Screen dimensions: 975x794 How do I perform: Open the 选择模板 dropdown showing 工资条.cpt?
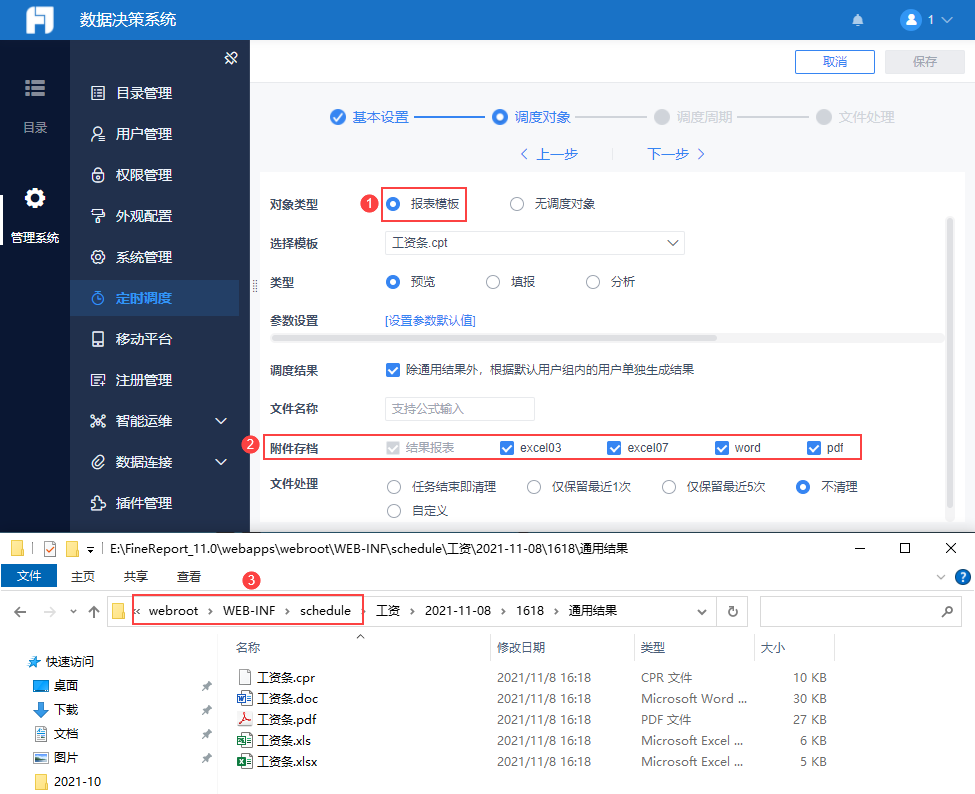click(x=534, y=243)
